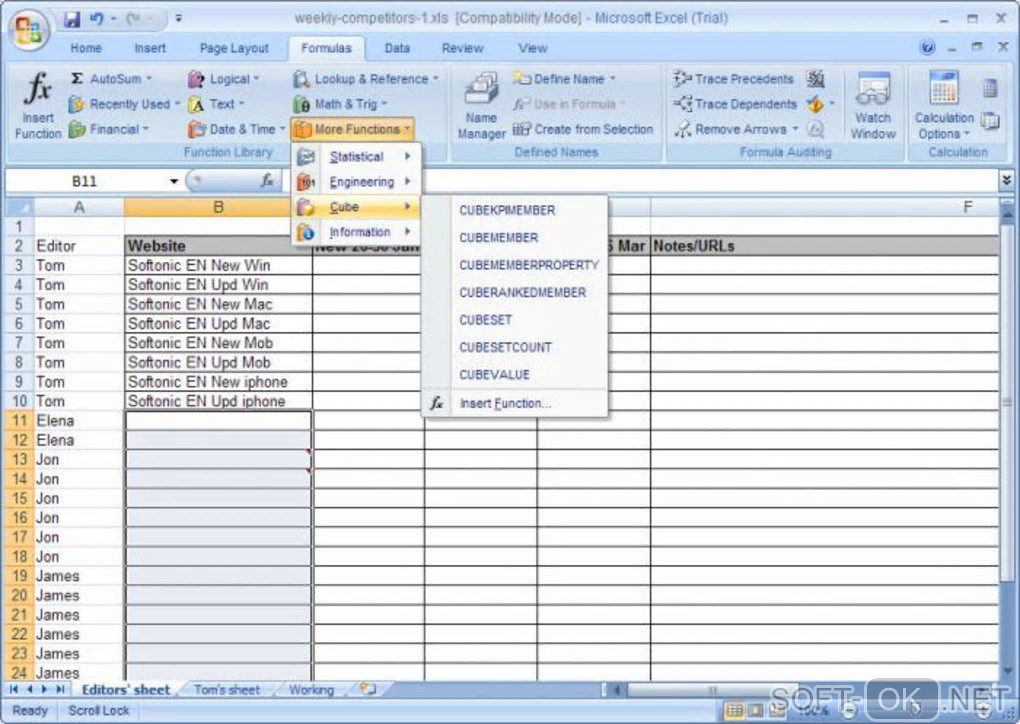Click the AutoSum sigma icon
Image resolution: width=1020 pixels, height=724 pixels.
[77, 79]
